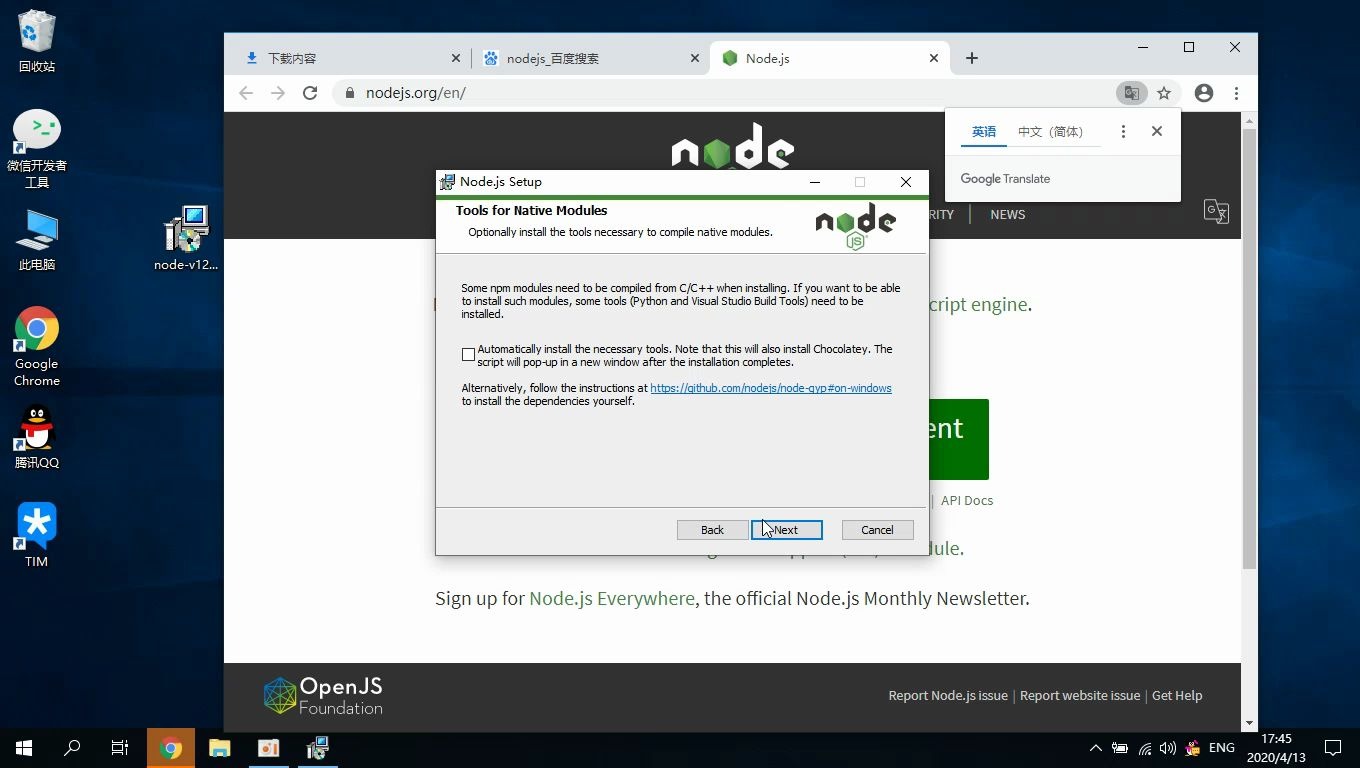Close the Node.js browser tab
The image size is (1360, 768).
coord(934,58)
